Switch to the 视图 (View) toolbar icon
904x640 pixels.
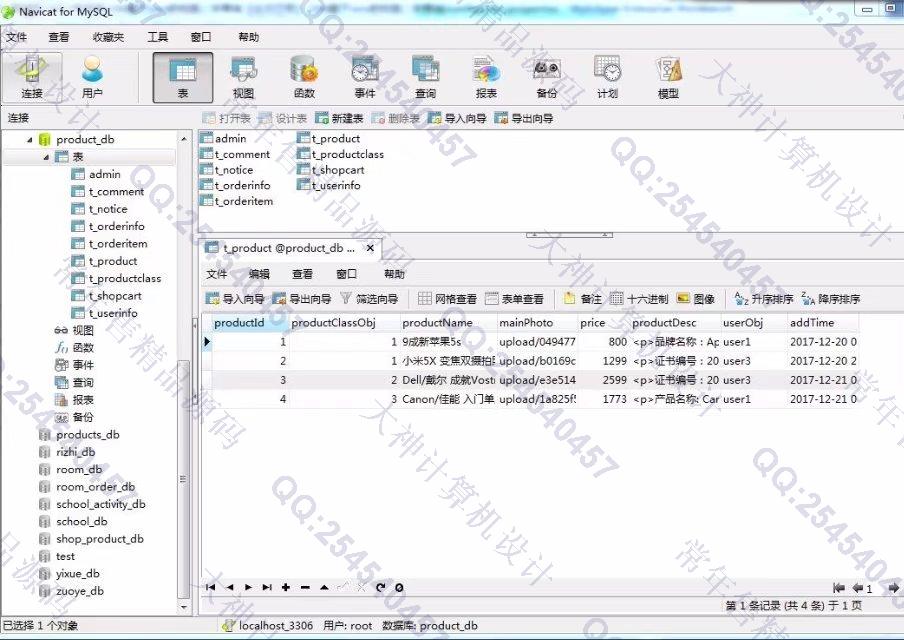[243, 77]
